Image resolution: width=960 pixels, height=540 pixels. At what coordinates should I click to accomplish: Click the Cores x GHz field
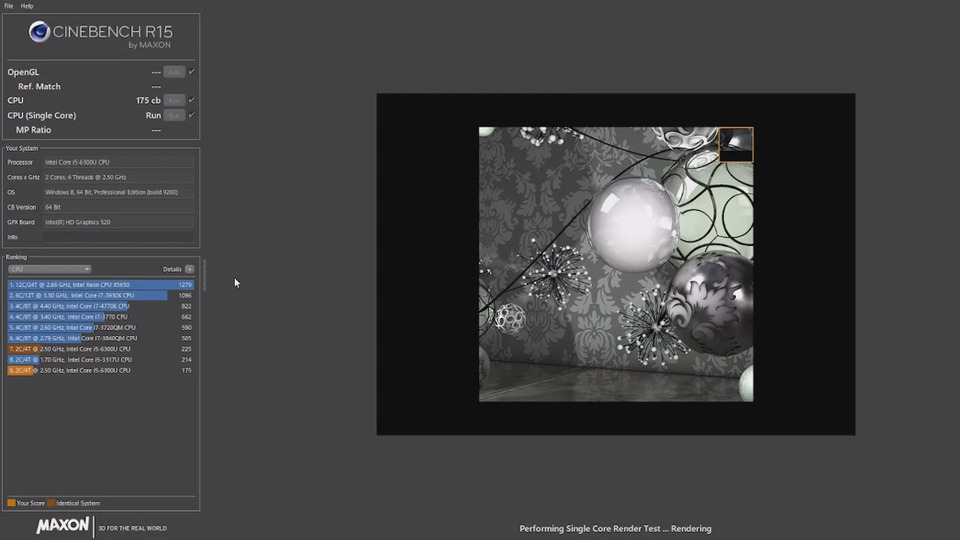click(x=118, y=177)
